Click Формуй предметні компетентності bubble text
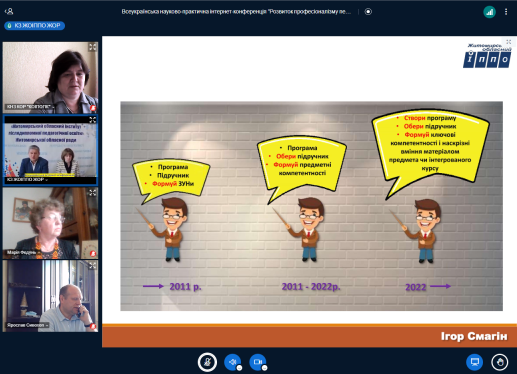 click(x=302, y=169)
